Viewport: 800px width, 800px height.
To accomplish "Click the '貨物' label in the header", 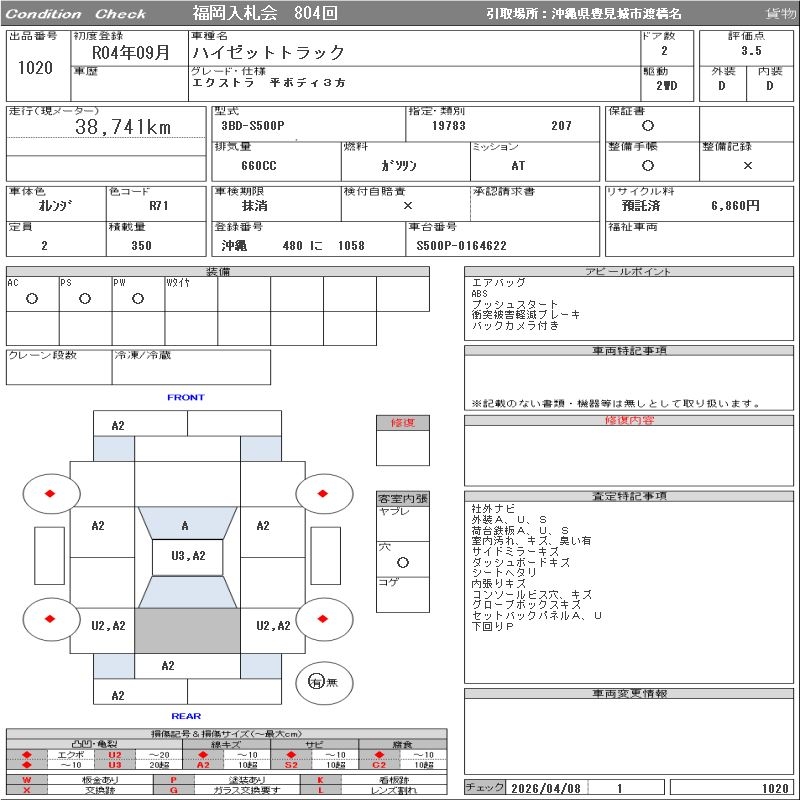I will point(780,14).
